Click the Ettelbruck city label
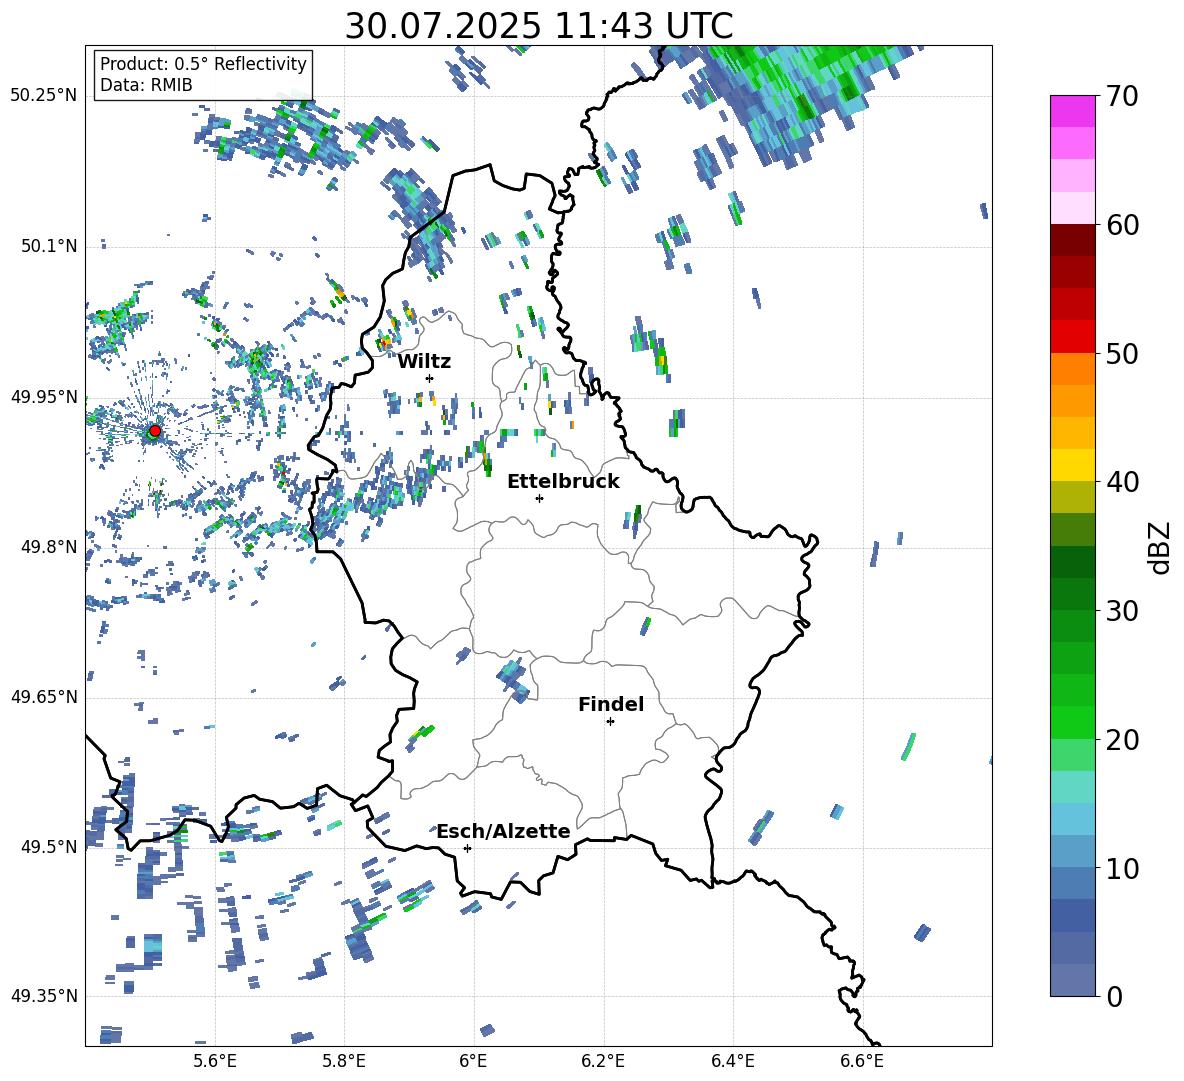The image size is (1184, 1081). tap(563, 482)
